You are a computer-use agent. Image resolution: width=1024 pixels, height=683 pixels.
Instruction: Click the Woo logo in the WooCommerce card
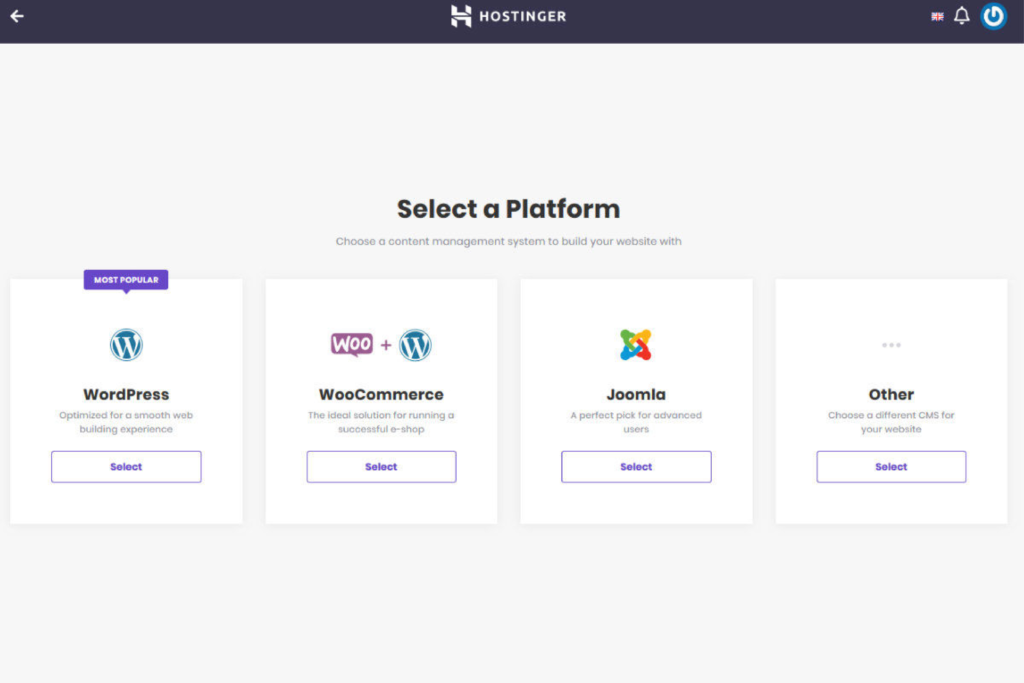coord(351,344)
